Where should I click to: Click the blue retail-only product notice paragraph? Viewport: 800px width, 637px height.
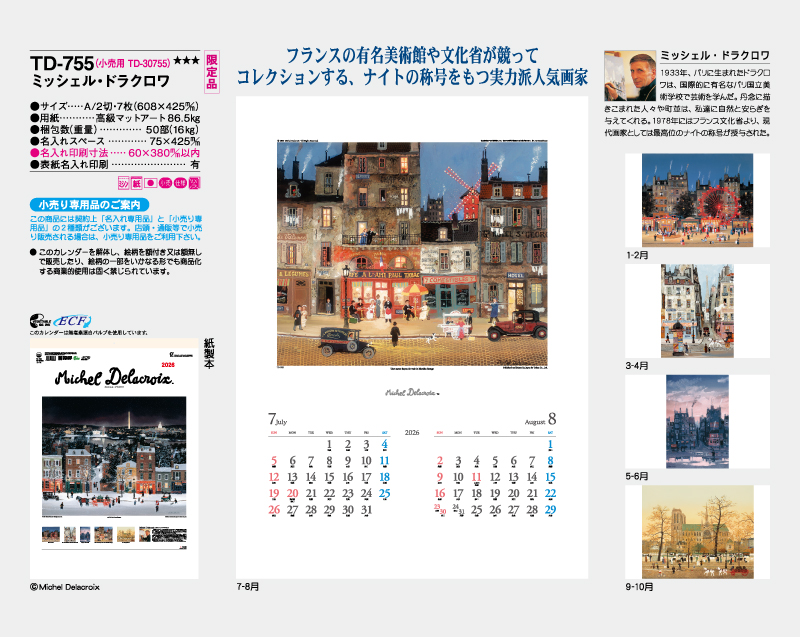[116, 228]
